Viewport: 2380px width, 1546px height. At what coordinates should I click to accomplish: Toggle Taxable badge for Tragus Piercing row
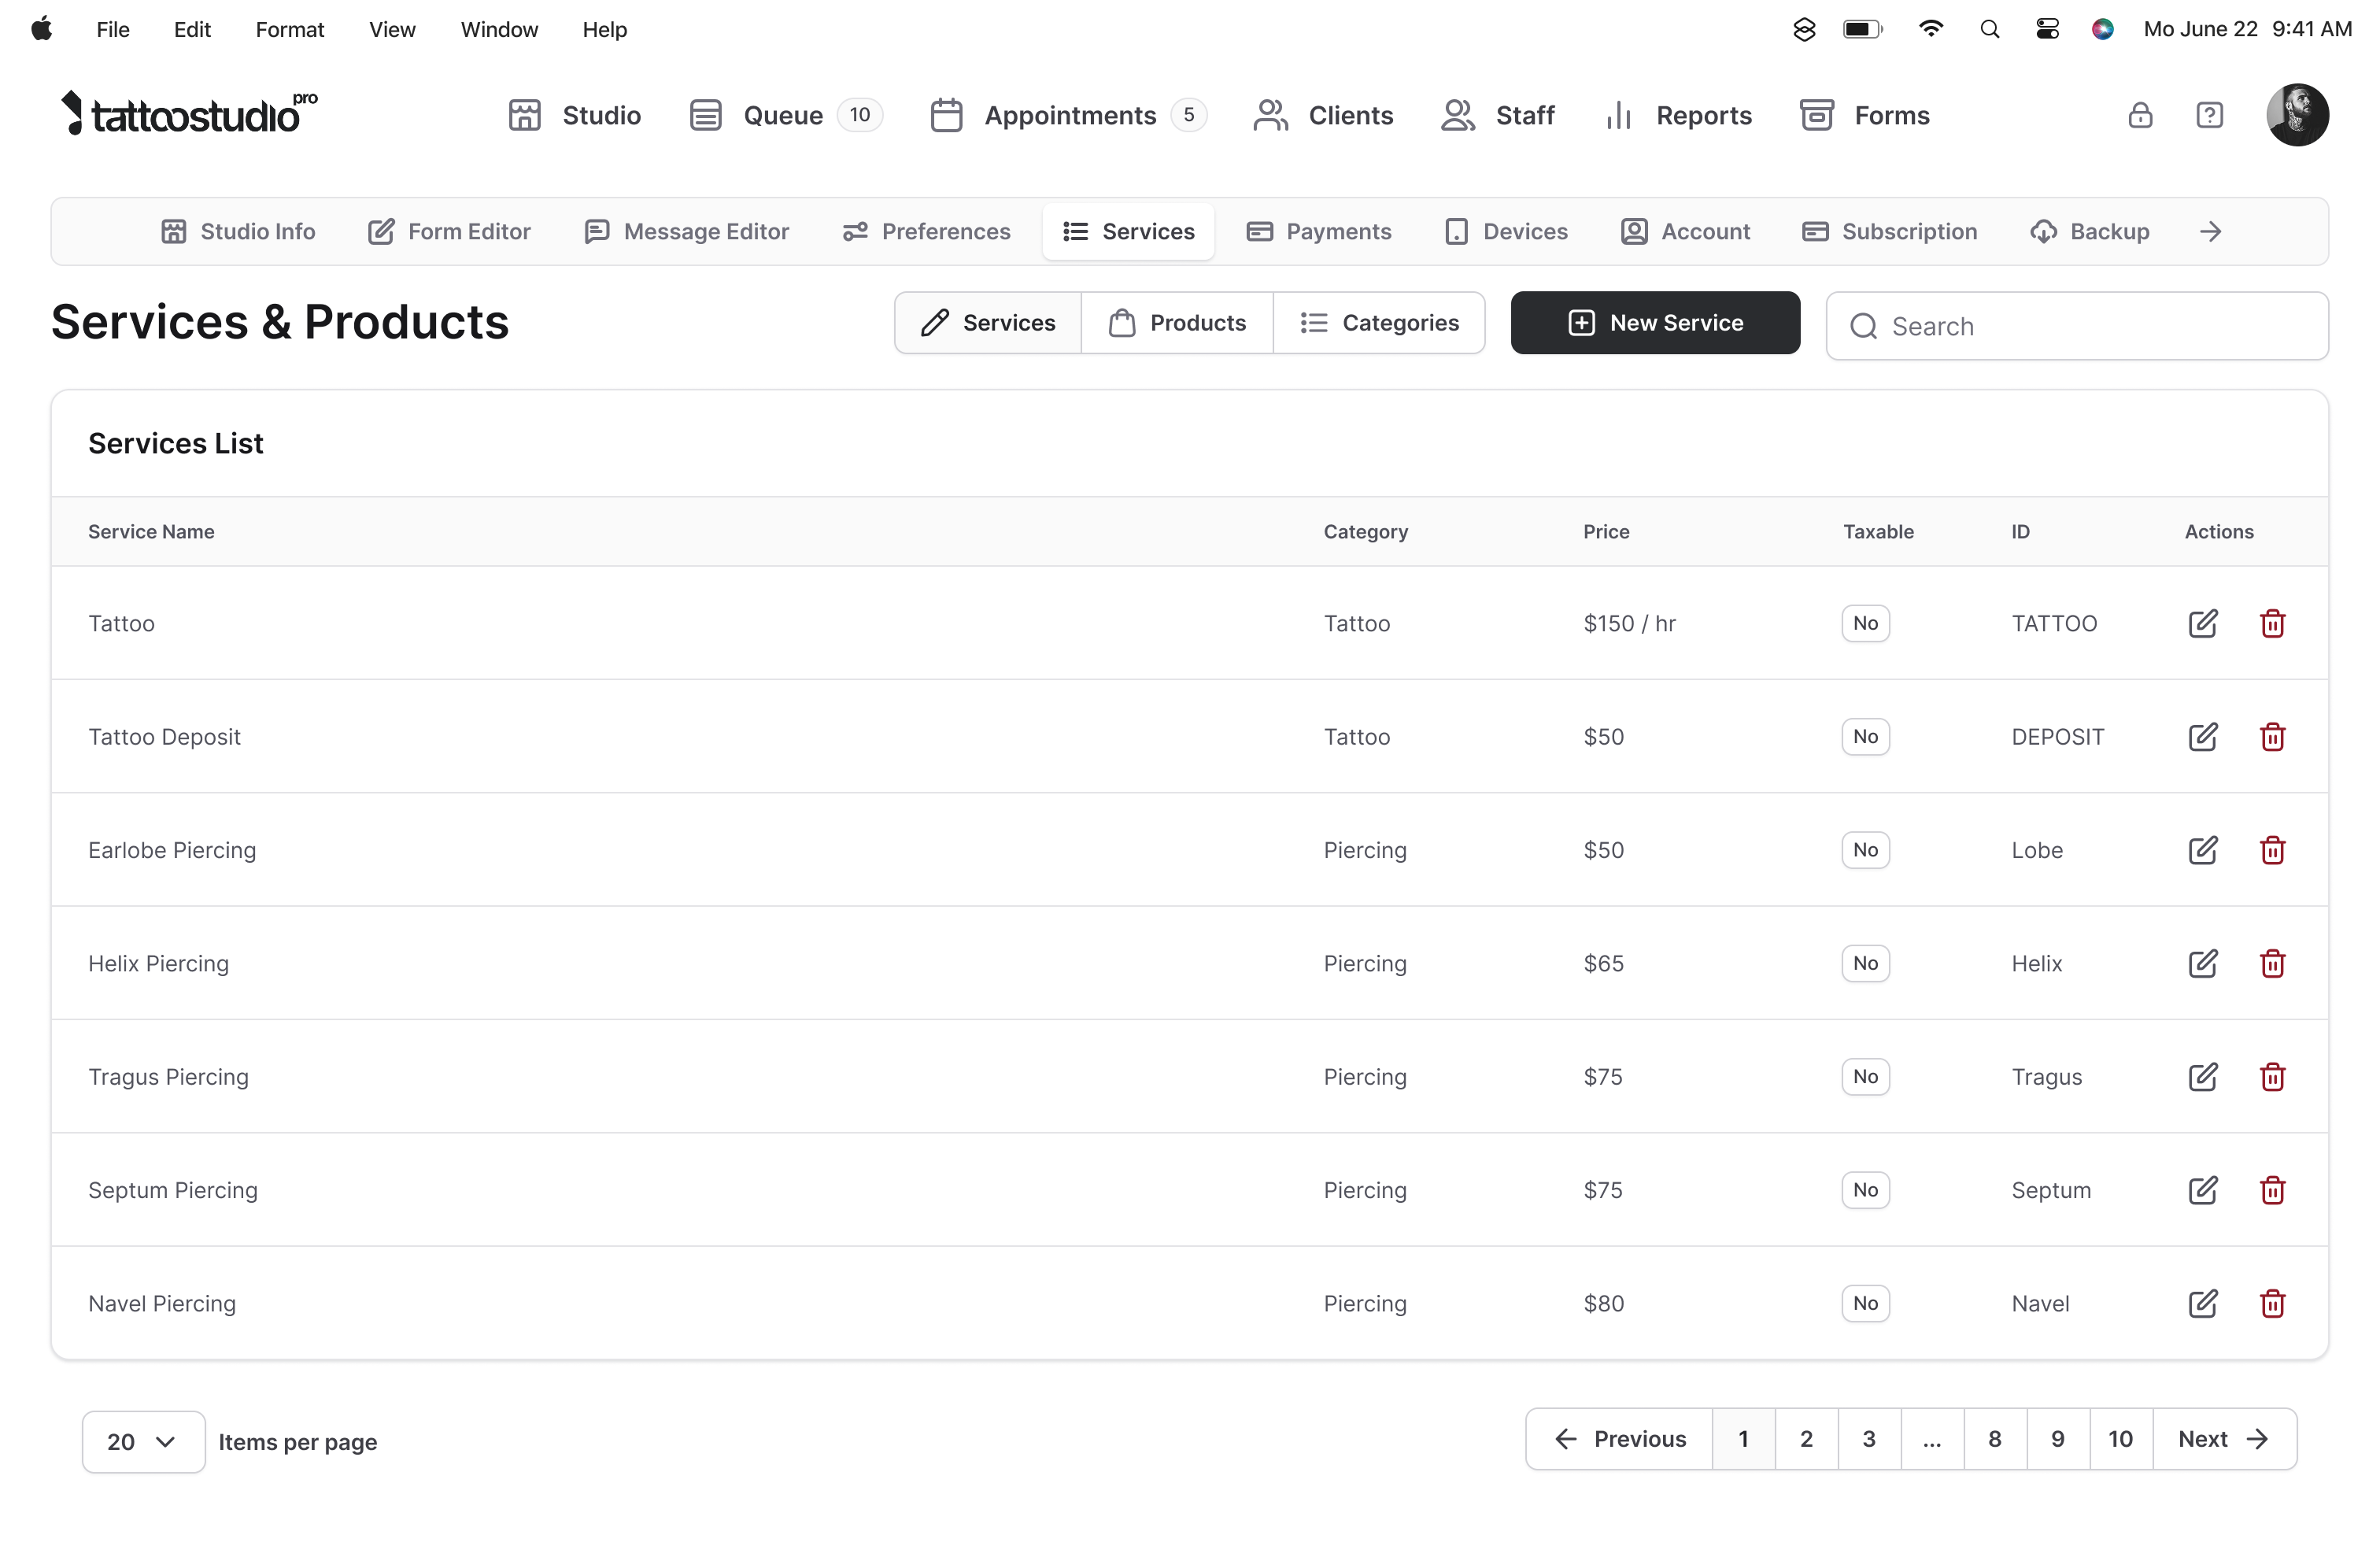pyautogui.click(x=1865, y=1076)
